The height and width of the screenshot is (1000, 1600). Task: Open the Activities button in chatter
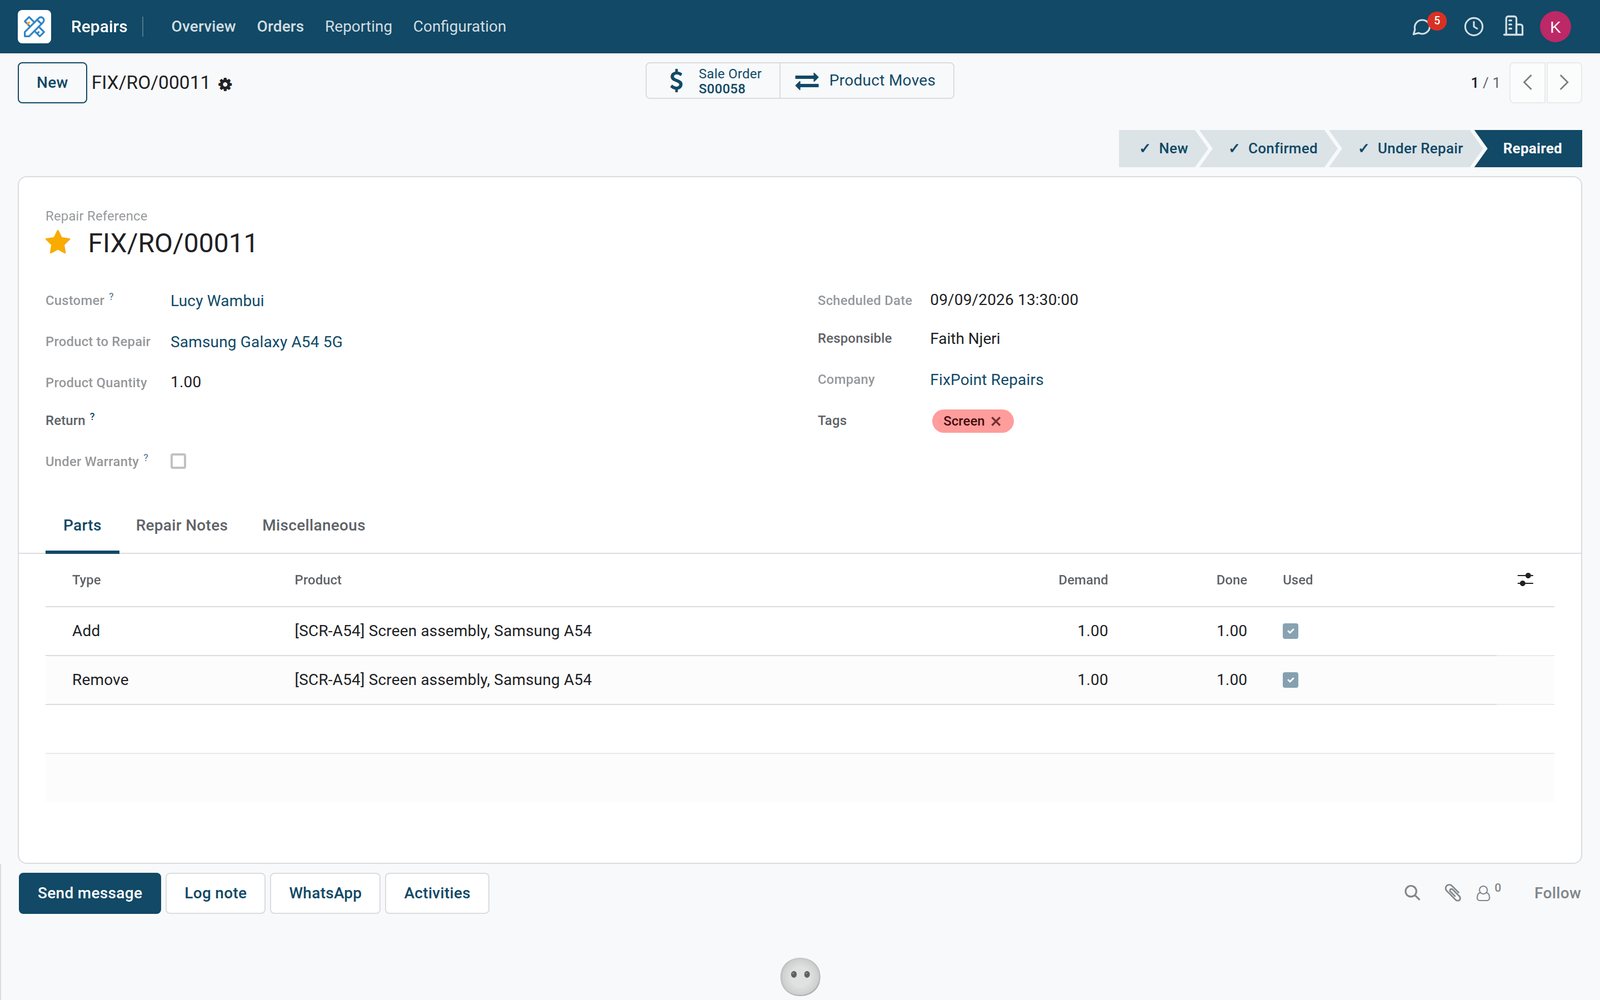pos(437,893)
